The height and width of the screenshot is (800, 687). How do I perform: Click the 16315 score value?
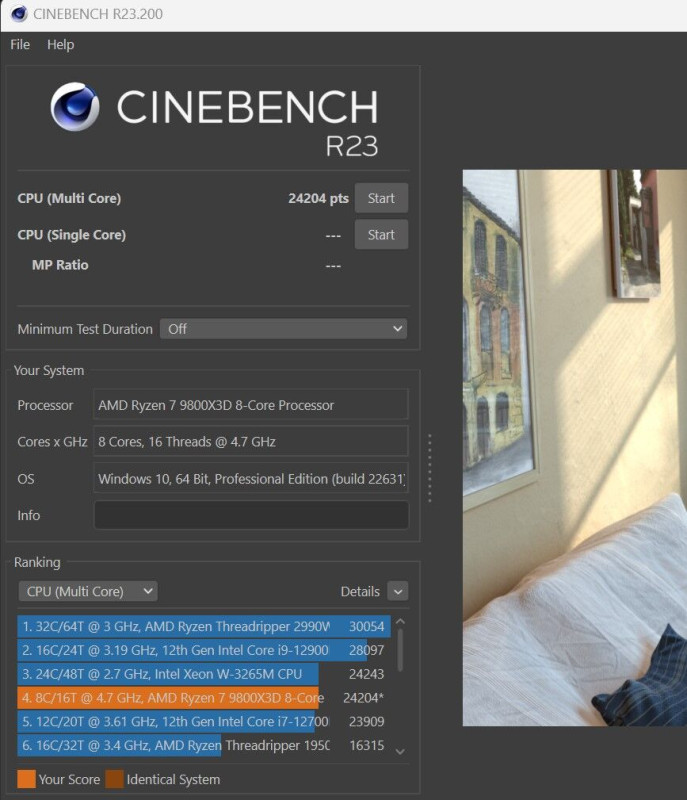(x=367, y=745)
